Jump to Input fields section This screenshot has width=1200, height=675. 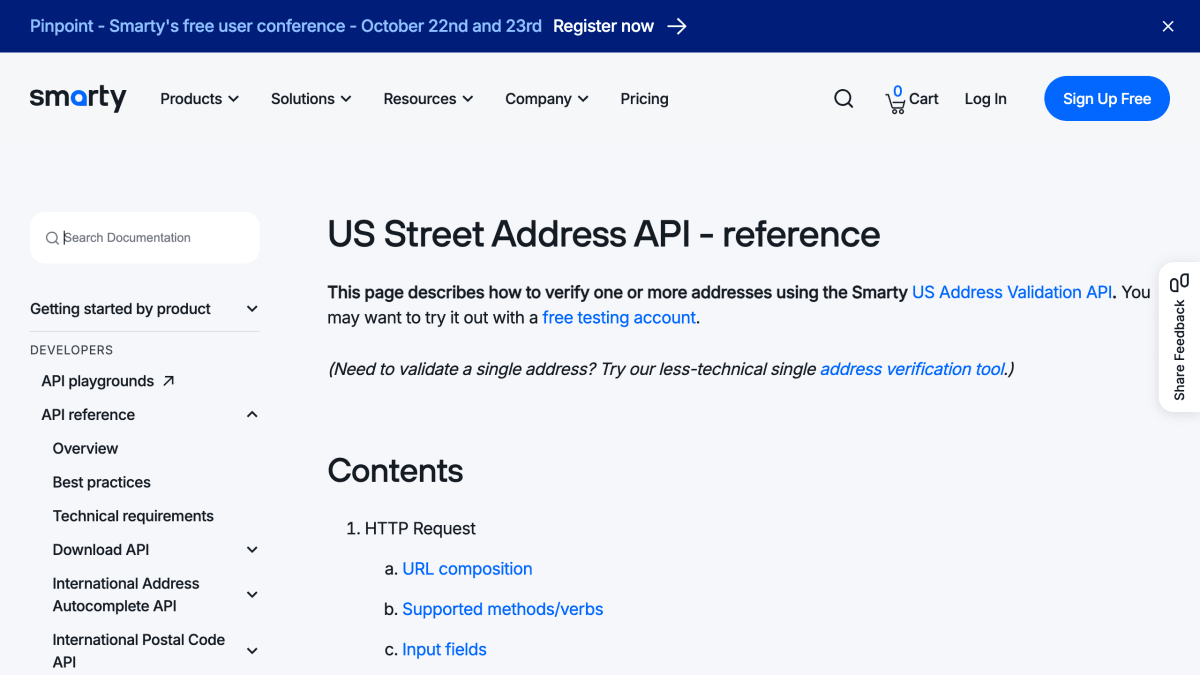[444, 649]
